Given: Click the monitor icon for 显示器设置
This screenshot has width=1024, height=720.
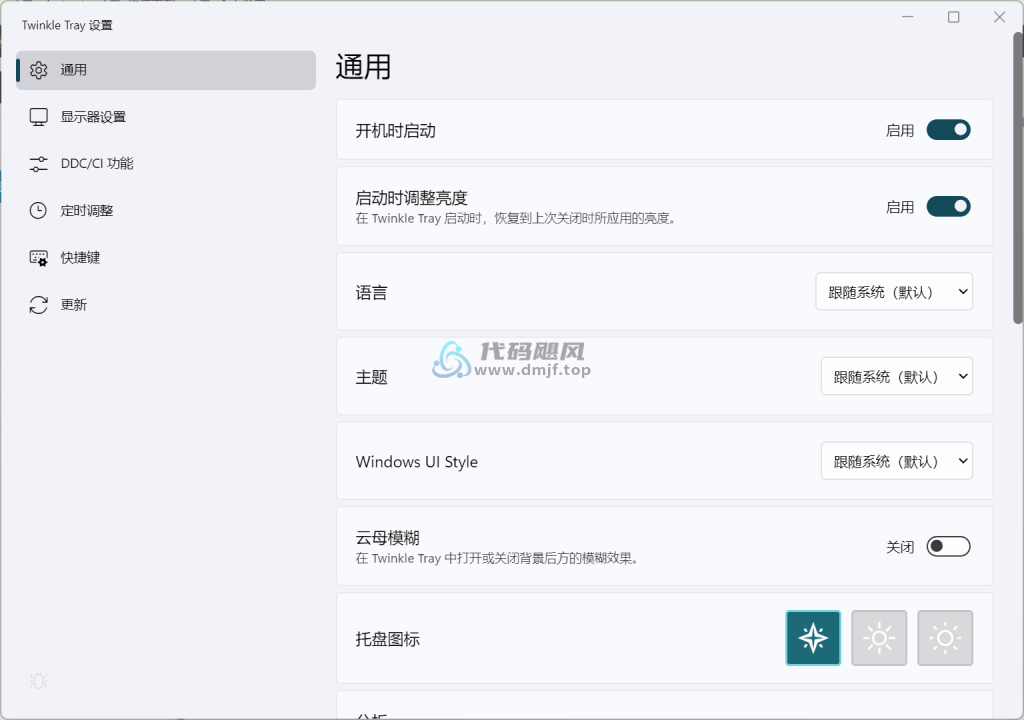Looking at the screenshot, I should (39, 117).
